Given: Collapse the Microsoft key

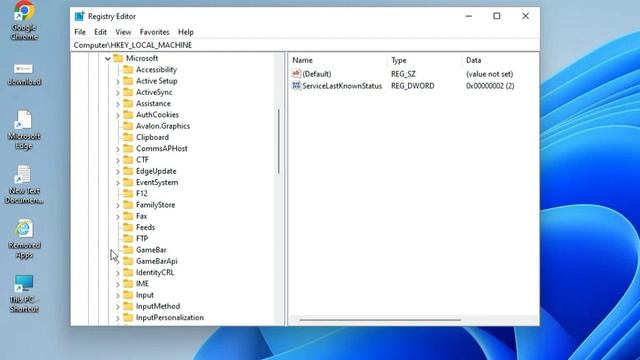Looking at the screenshot, I should [x=108, y=59].
